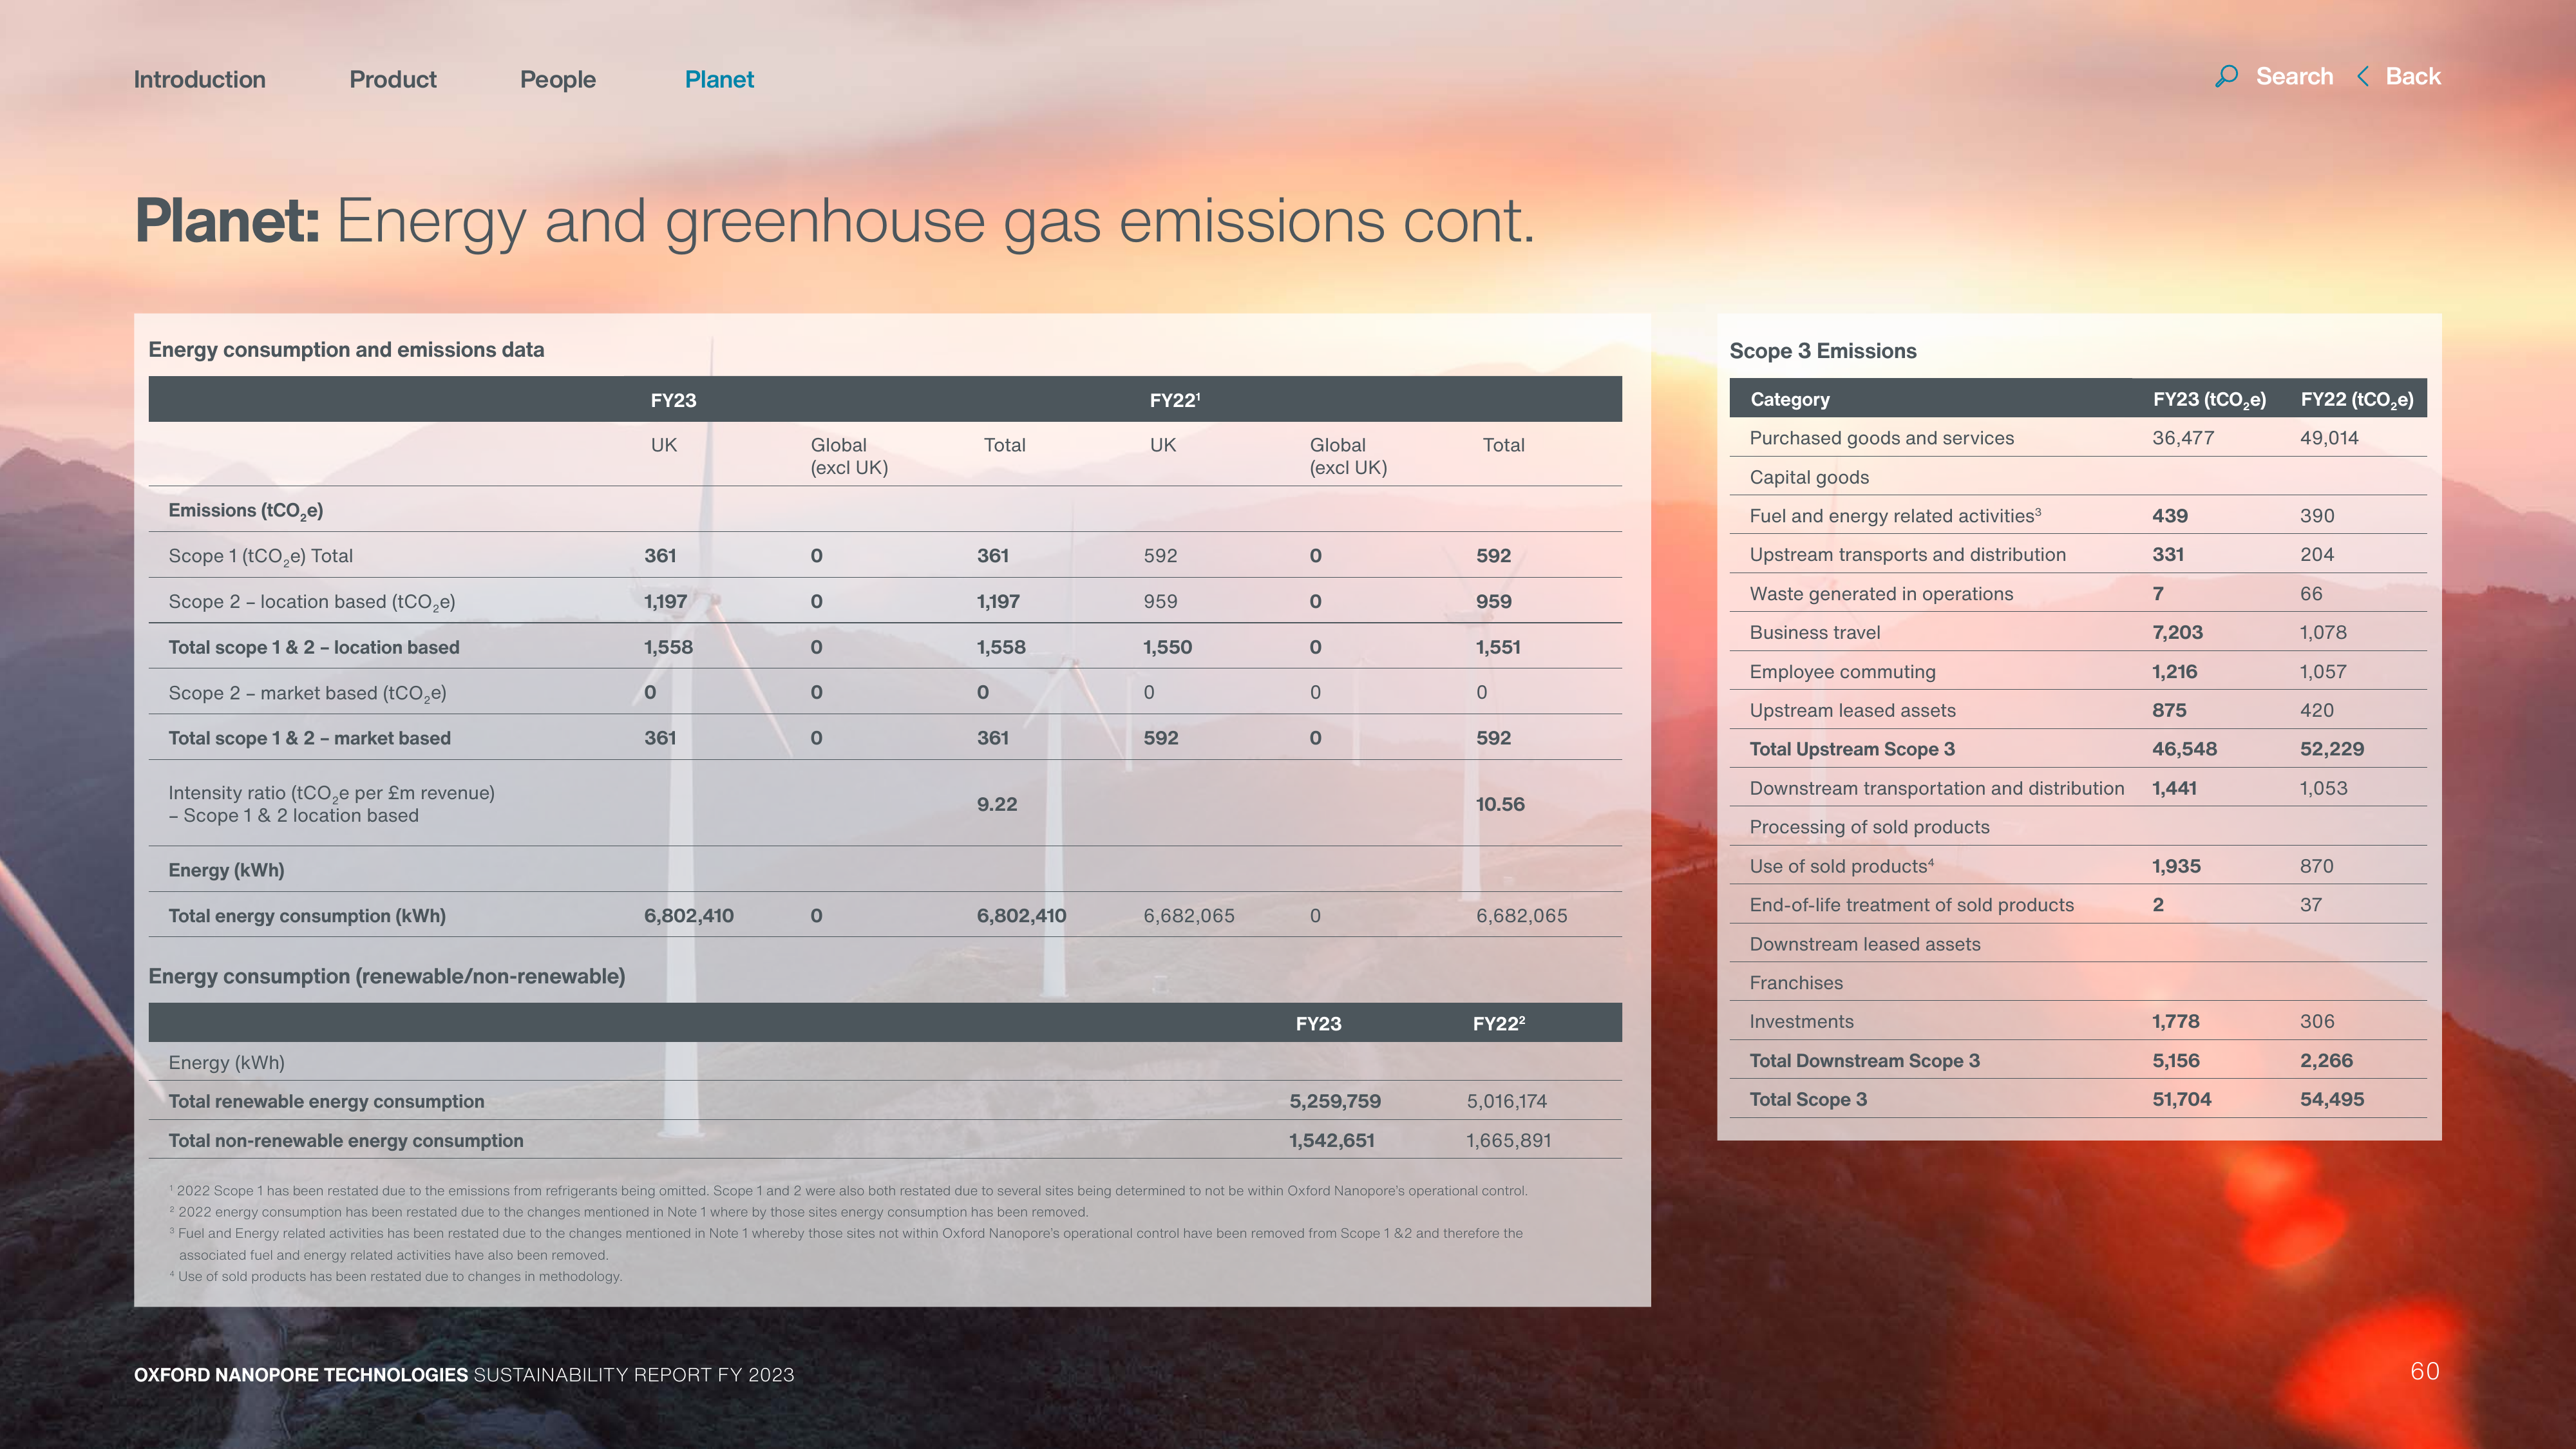Click Purchased goods FY23 value 36,477
This screenshot has height=1449, width=2576.
[2183, 438]
